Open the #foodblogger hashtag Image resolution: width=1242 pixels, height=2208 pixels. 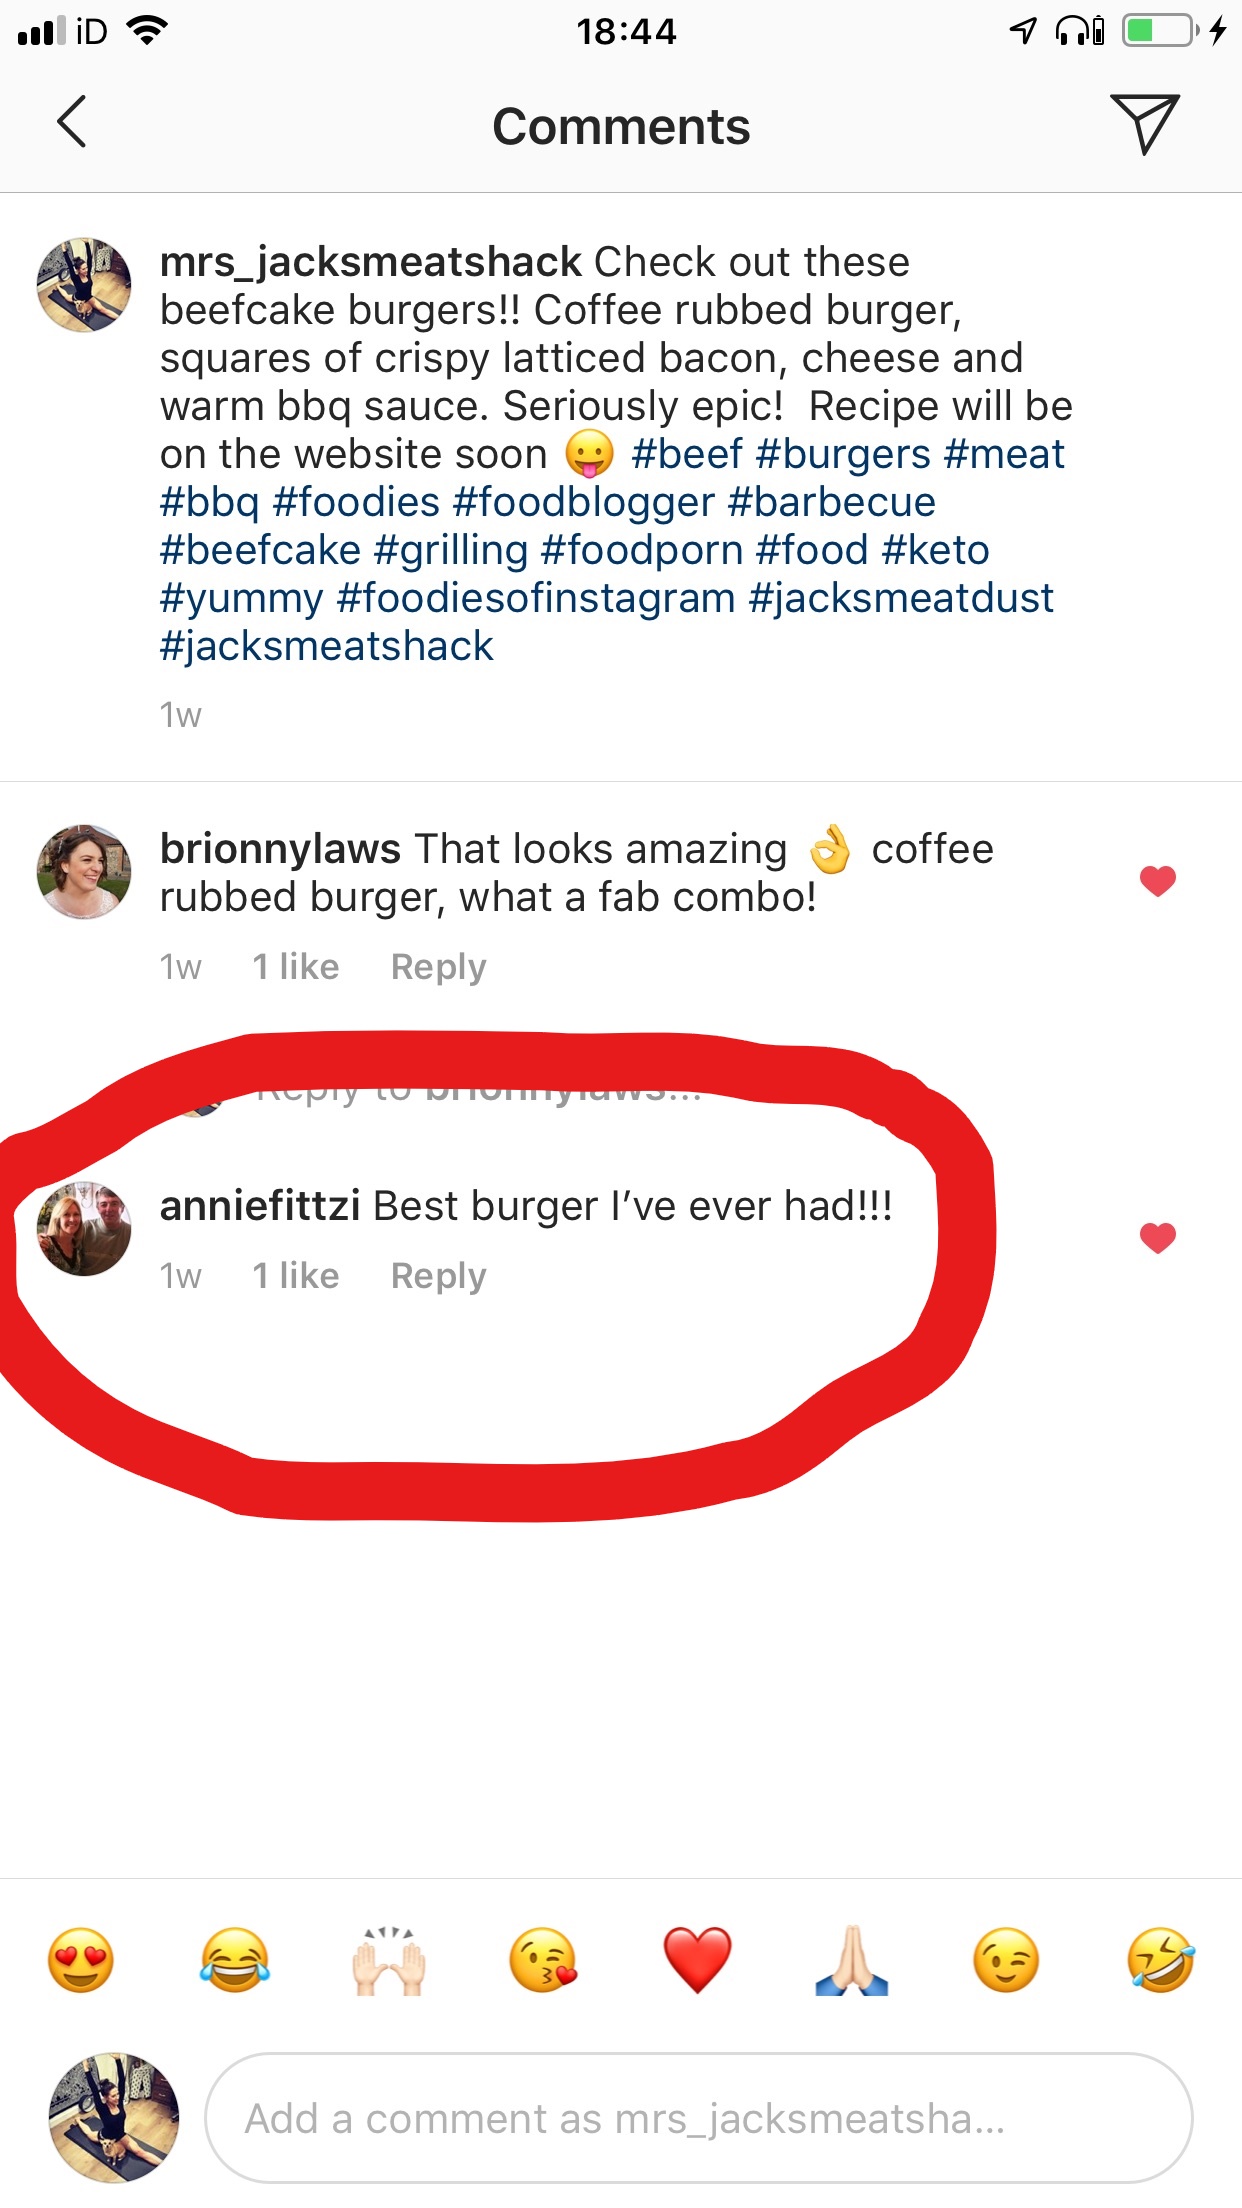(583, 502)
